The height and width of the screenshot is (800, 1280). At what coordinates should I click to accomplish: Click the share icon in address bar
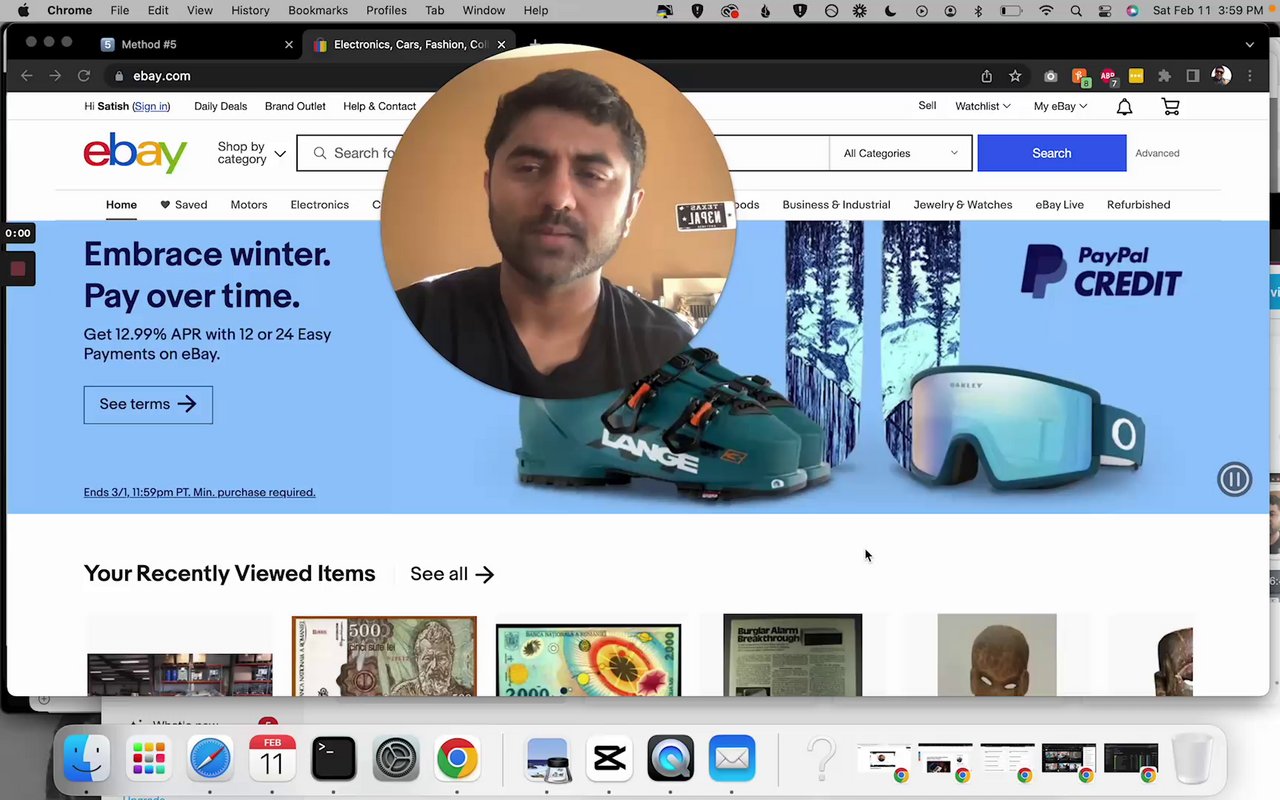987,76
